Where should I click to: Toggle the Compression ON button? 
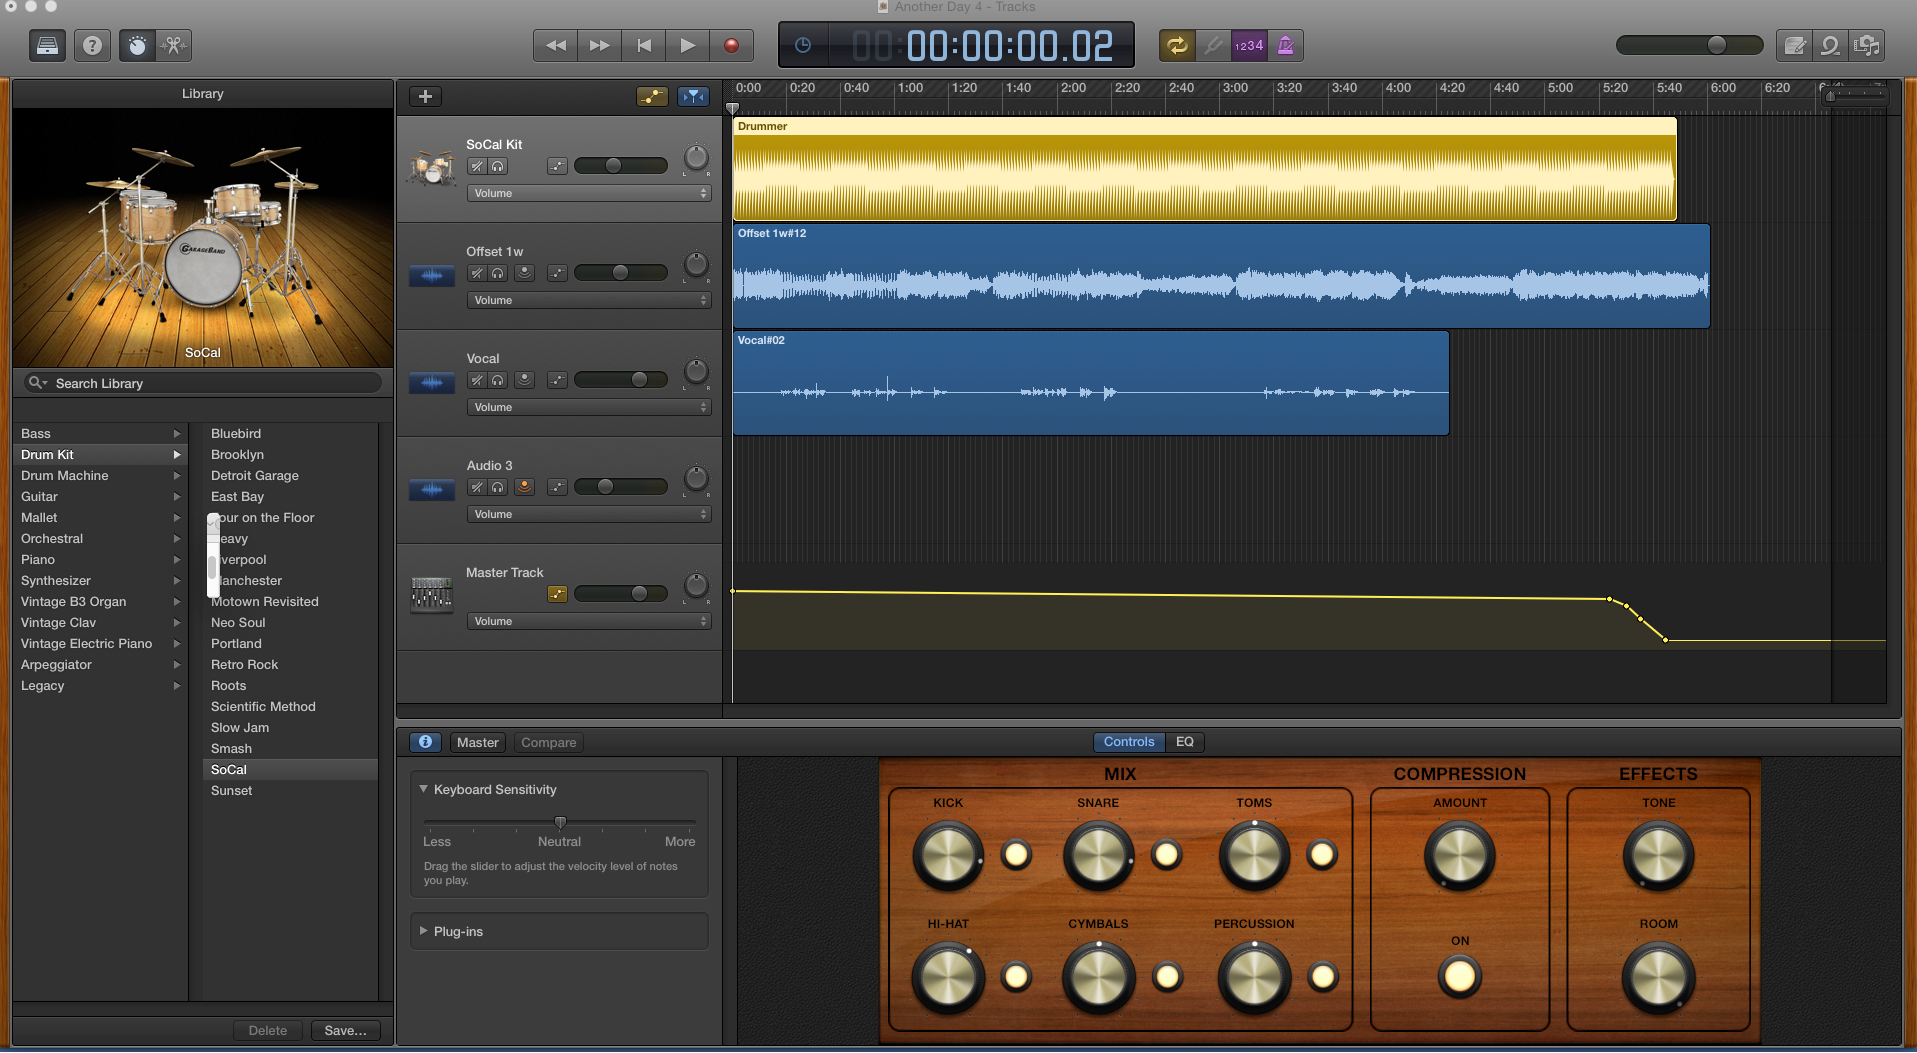point(1459,975)
